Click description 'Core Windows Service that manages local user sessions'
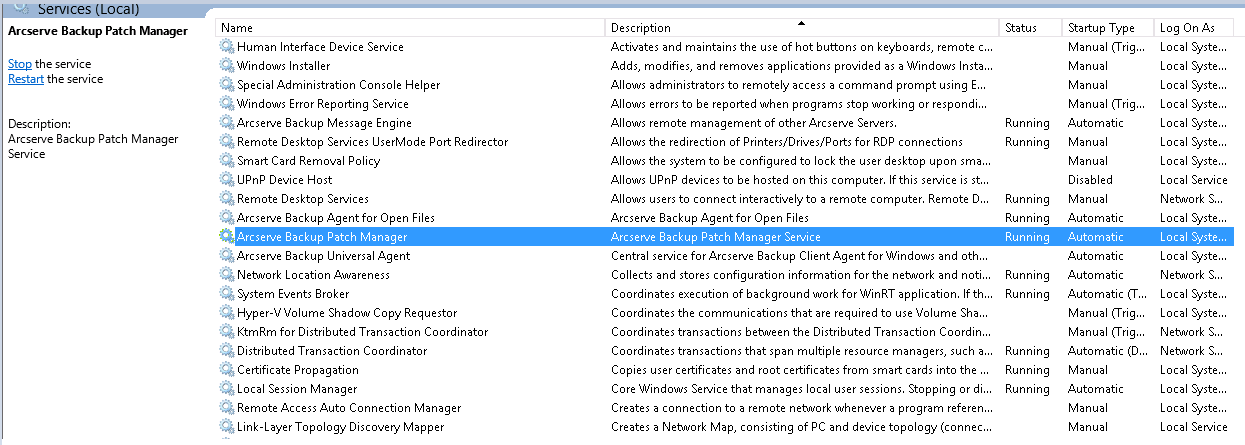 (x=802, y=389)
